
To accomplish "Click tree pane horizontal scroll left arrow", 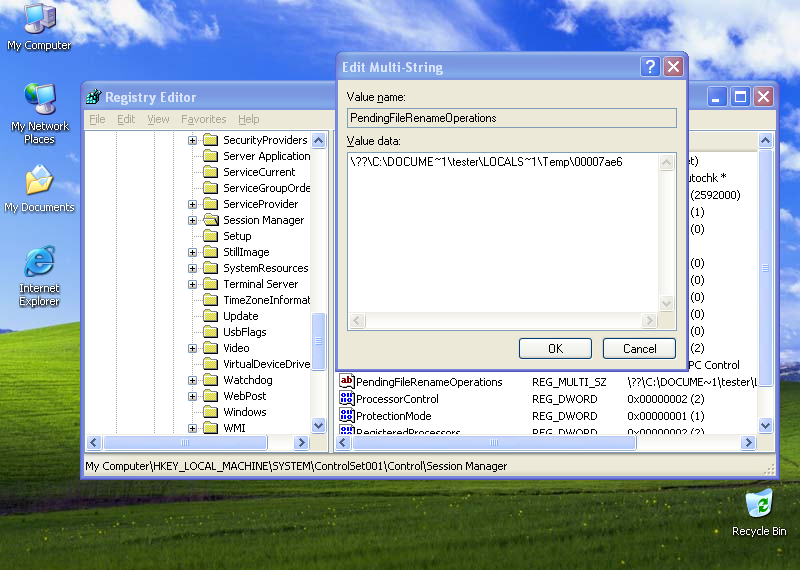I will tap(94, 442).
